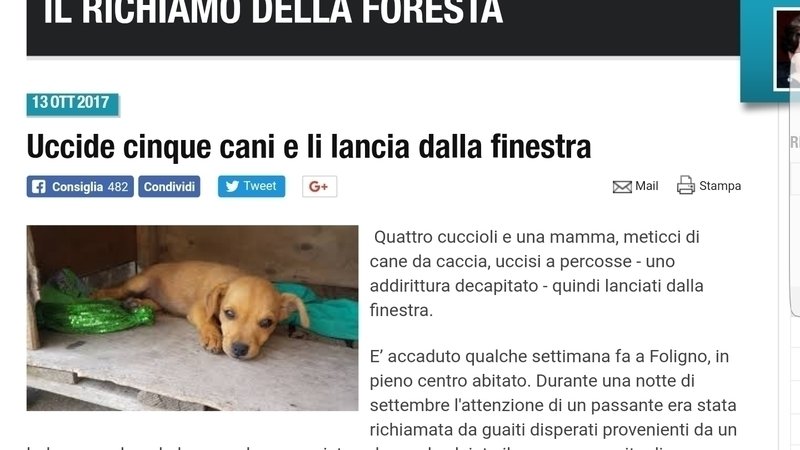Click the author portrait in the top corner
Screen dimensions: 800x450
(788, 49)
